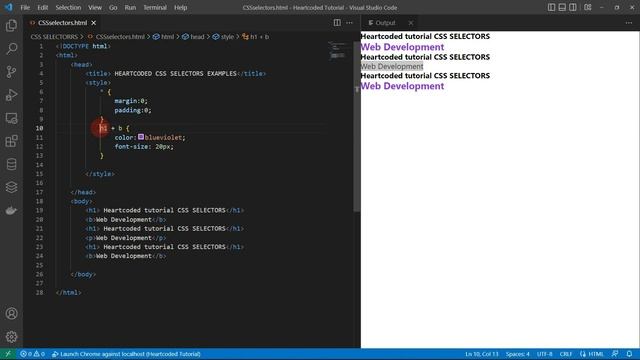
Task: Click the code minimap
Action: pyautogui.click(x=338, y=51)
